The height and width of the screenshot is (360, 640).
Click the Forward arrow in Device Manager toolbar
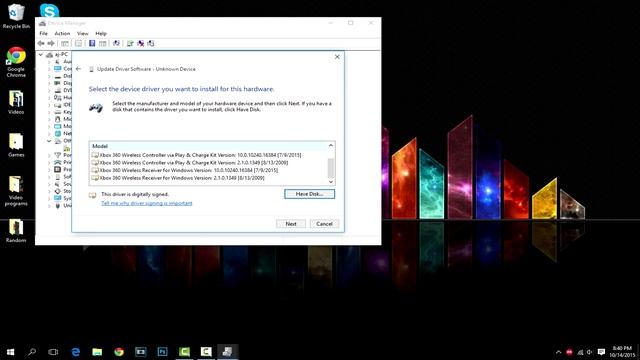tap(51, 43)
